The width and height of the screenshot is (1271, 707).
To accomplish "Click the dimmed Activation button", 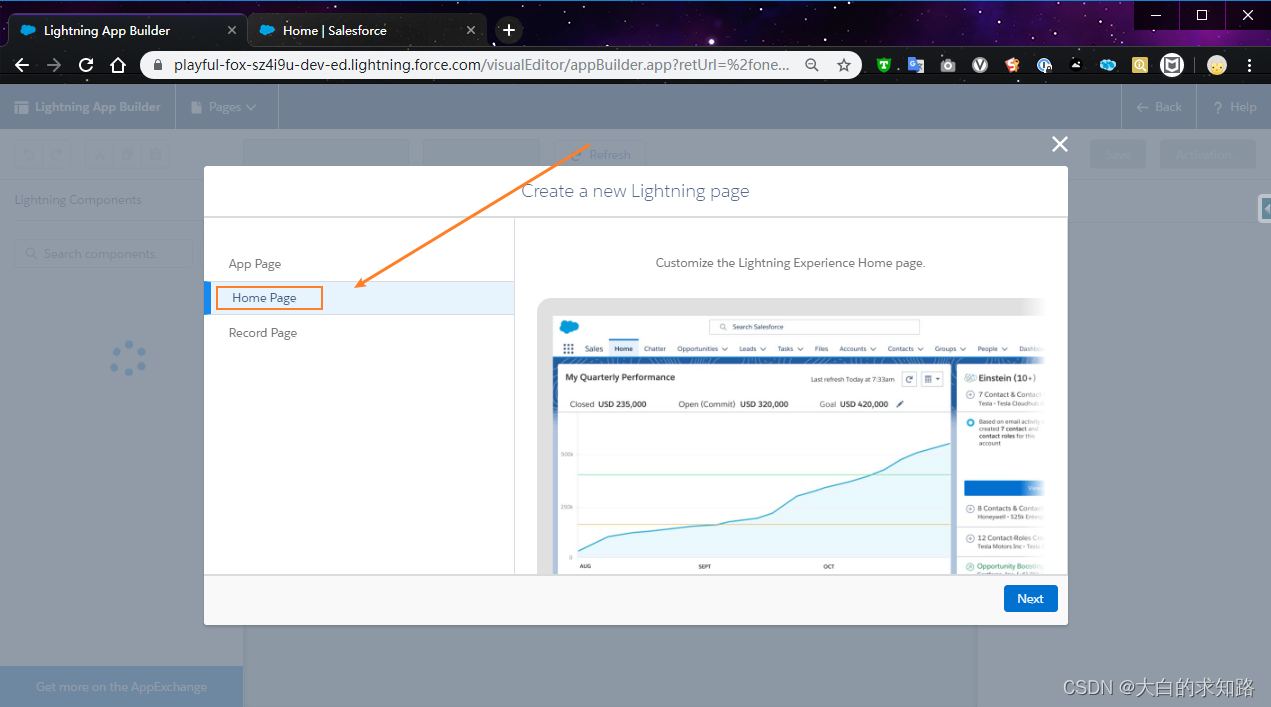I will [1207, 155].
